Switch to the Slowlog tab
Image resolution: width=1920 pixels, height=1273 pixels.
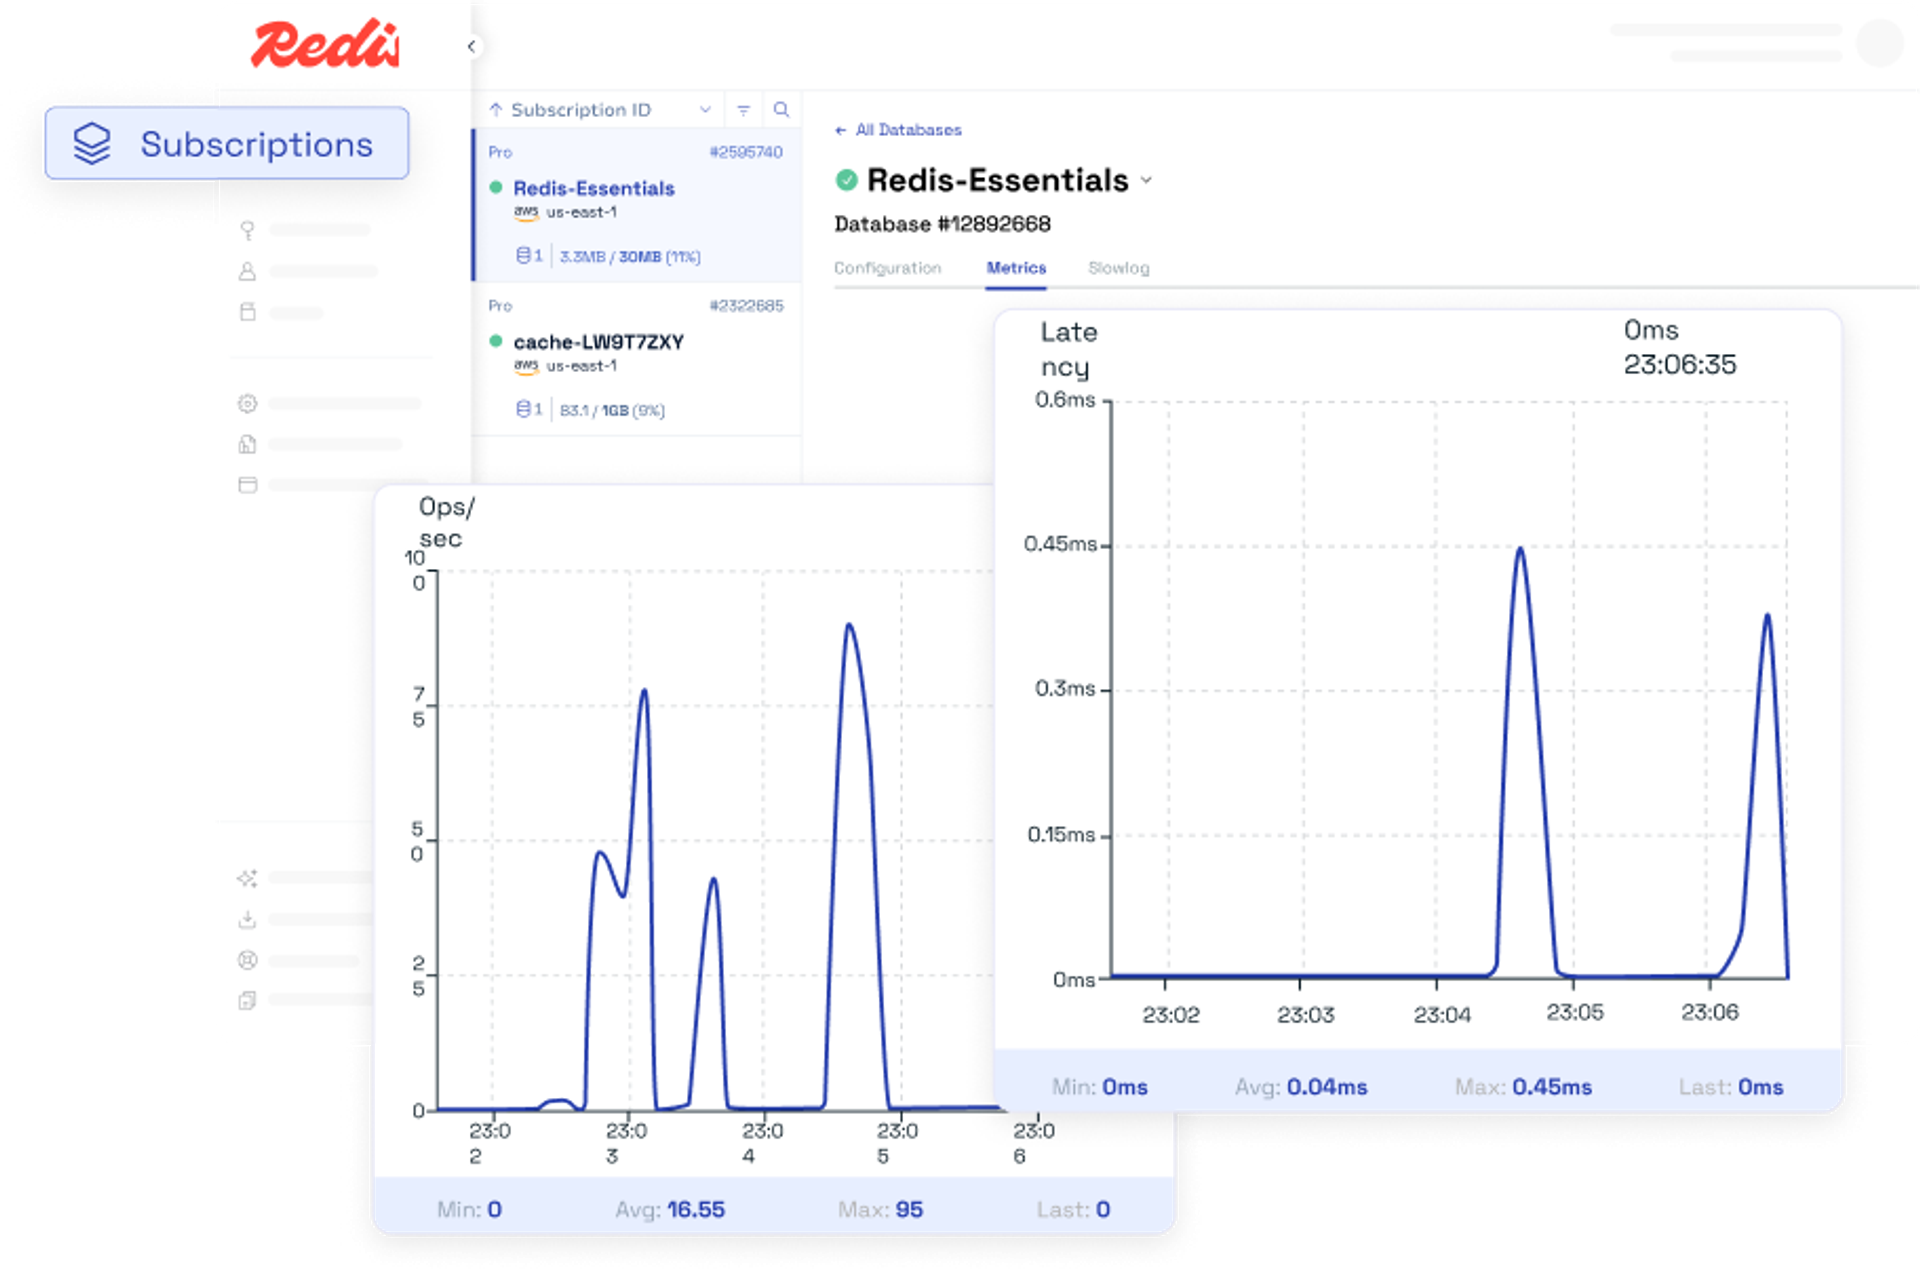1119,268
